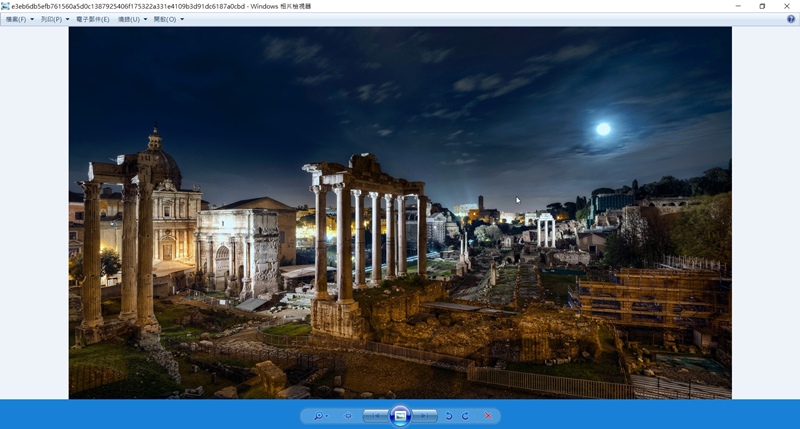
Task: Click the 電子郵件(E) menu item
Action: [x=93, y=19]
